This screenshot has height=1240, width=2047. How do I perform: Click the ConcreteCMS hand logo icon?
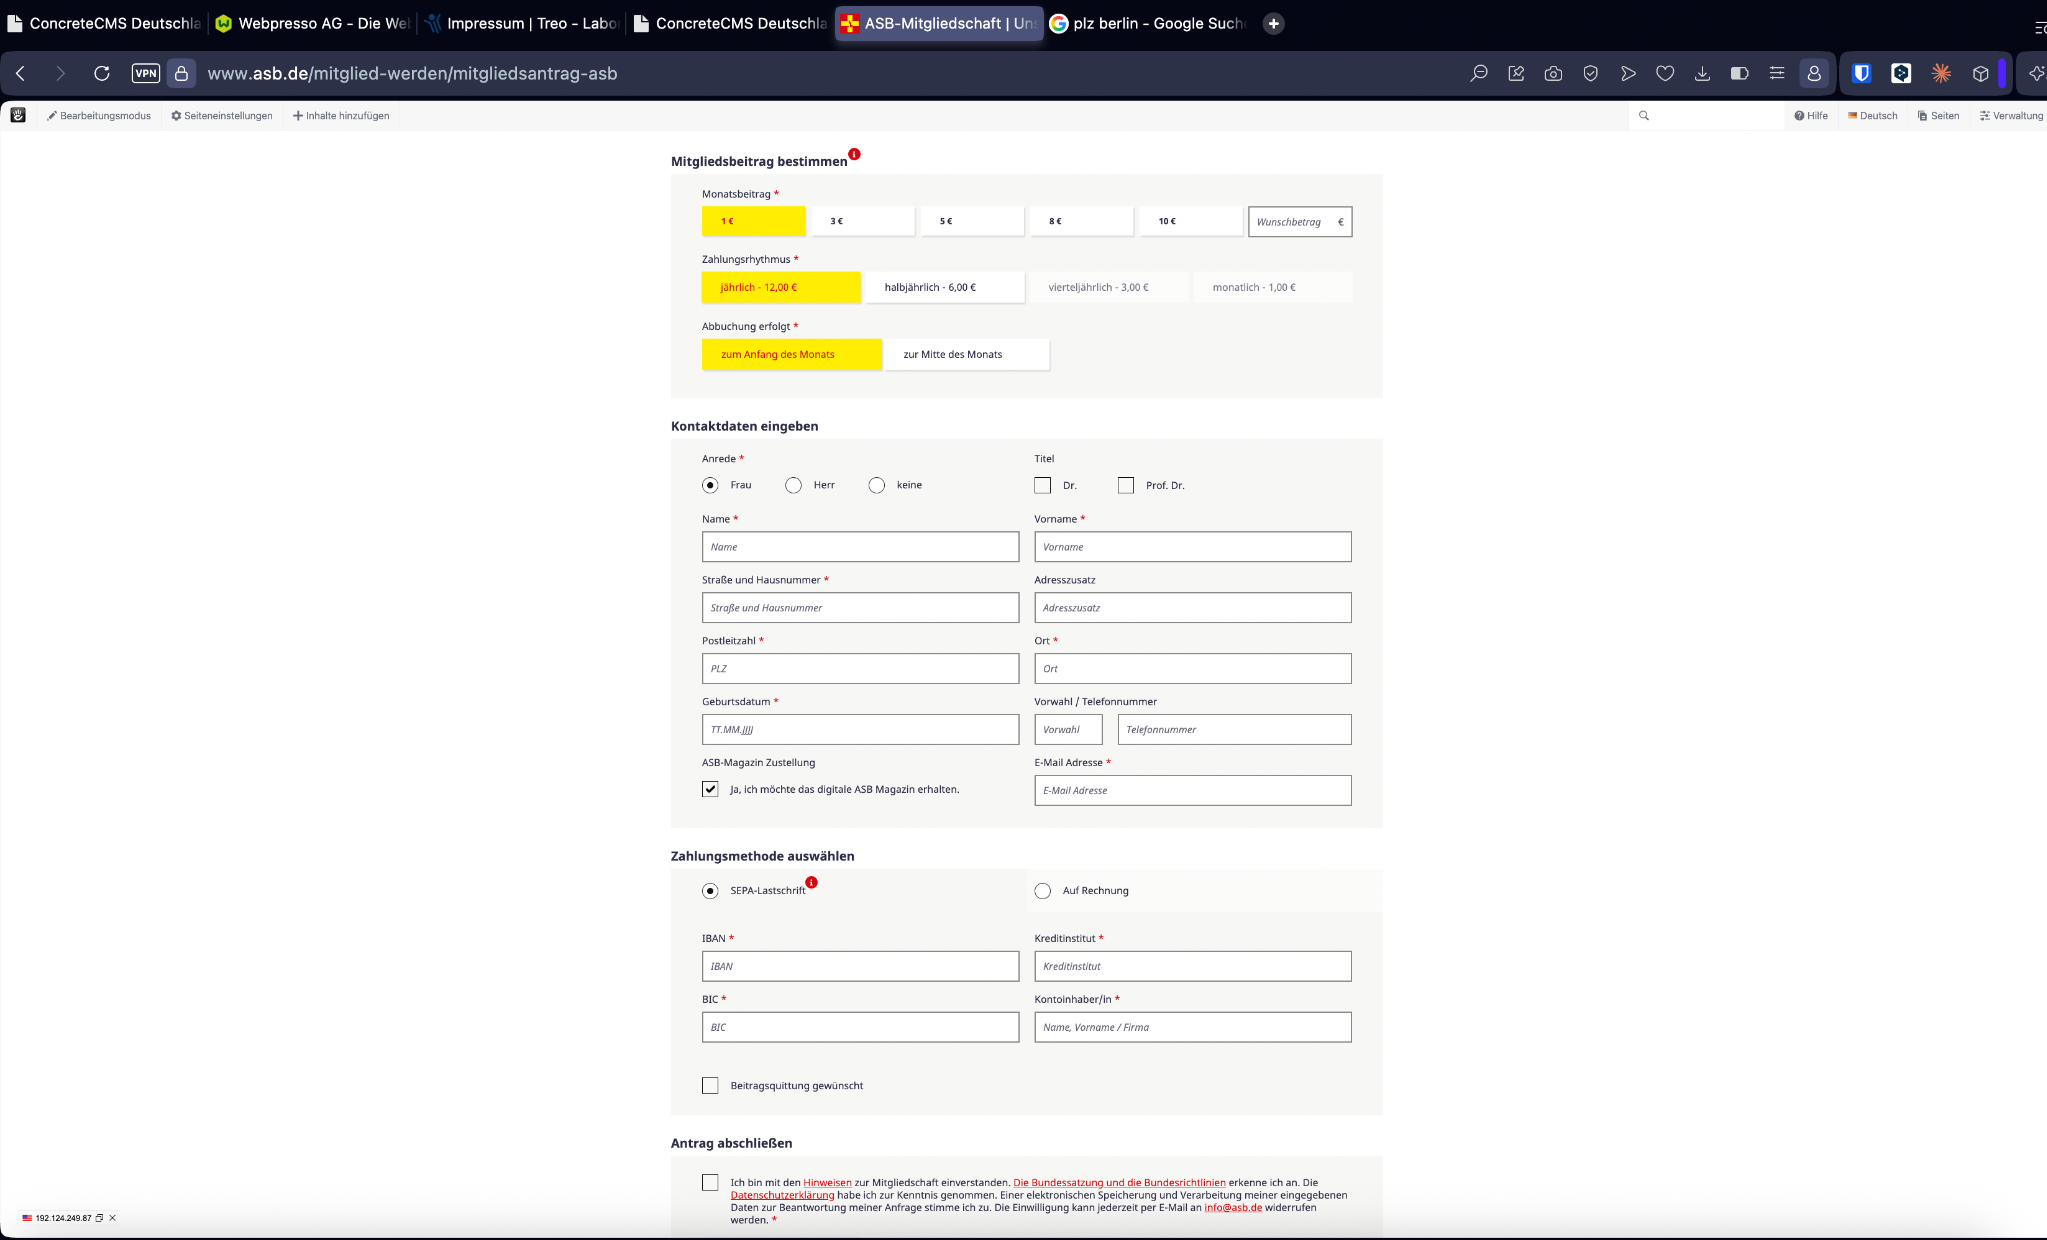[x=18, y=115]
